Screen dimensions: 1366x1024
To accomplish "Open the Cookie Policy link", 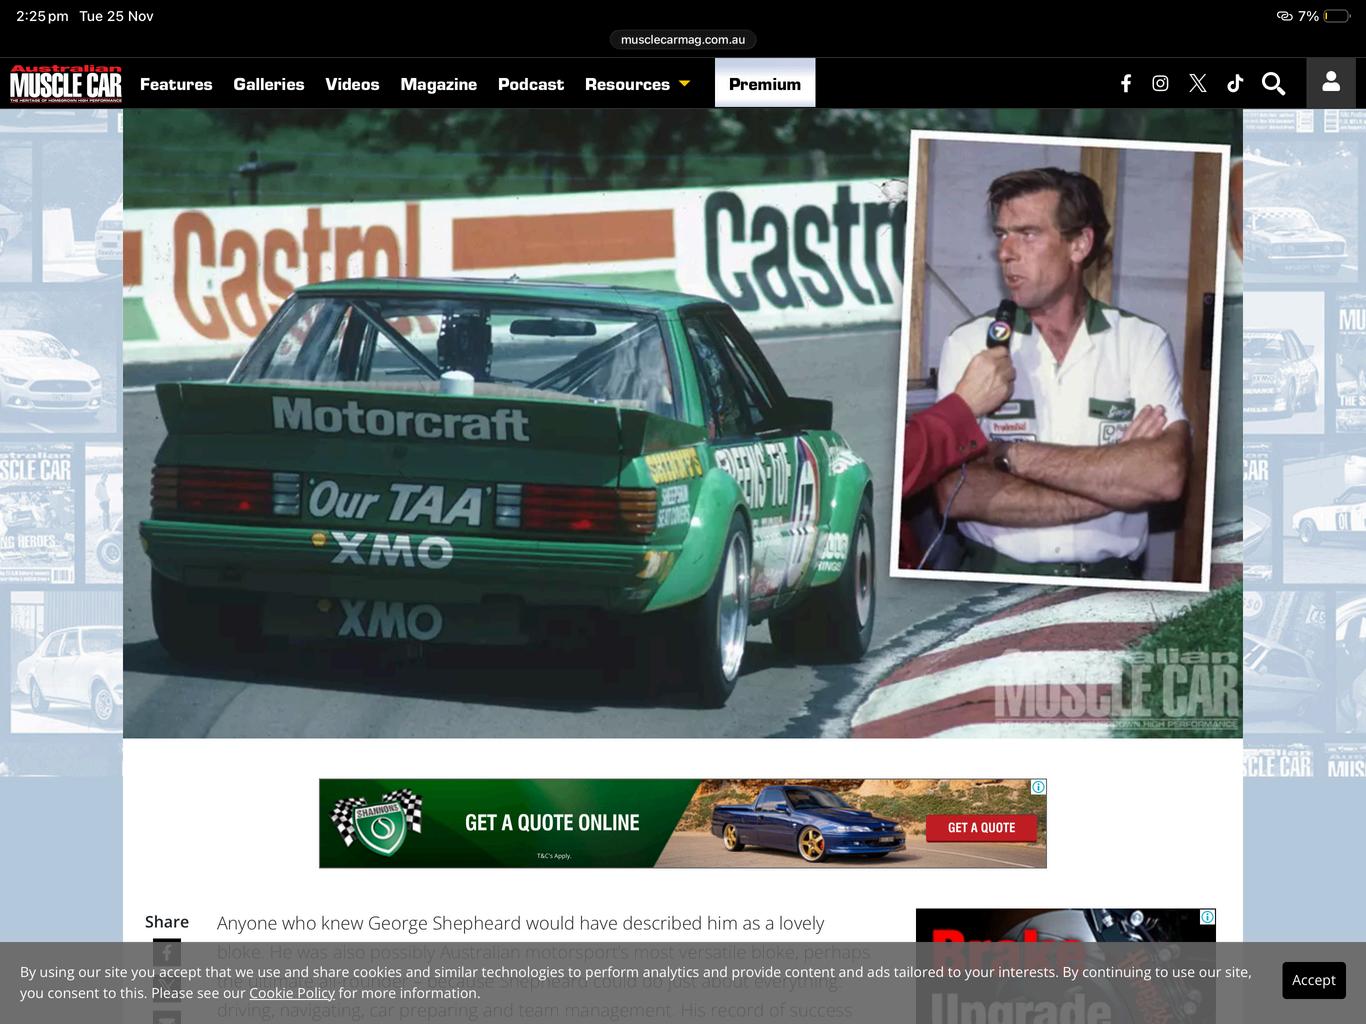I will click(x=292, y=993).
